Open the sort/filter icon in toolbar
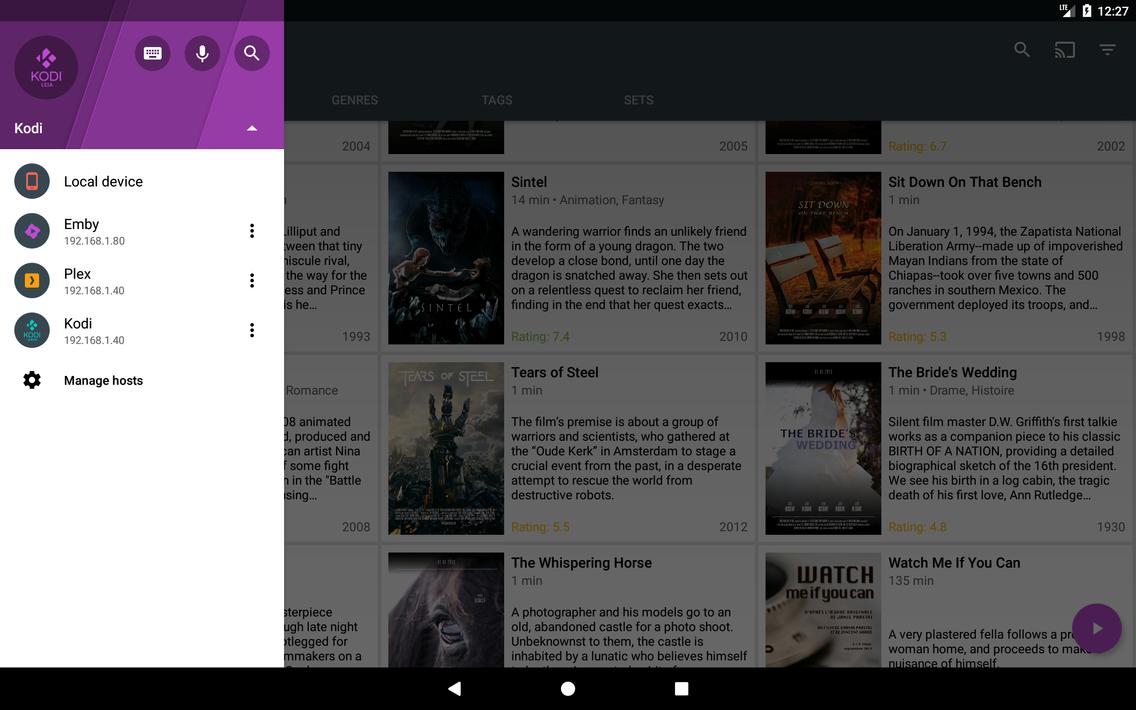The width and height of the screenshot is (1136, 710). tap(1107, 49)
